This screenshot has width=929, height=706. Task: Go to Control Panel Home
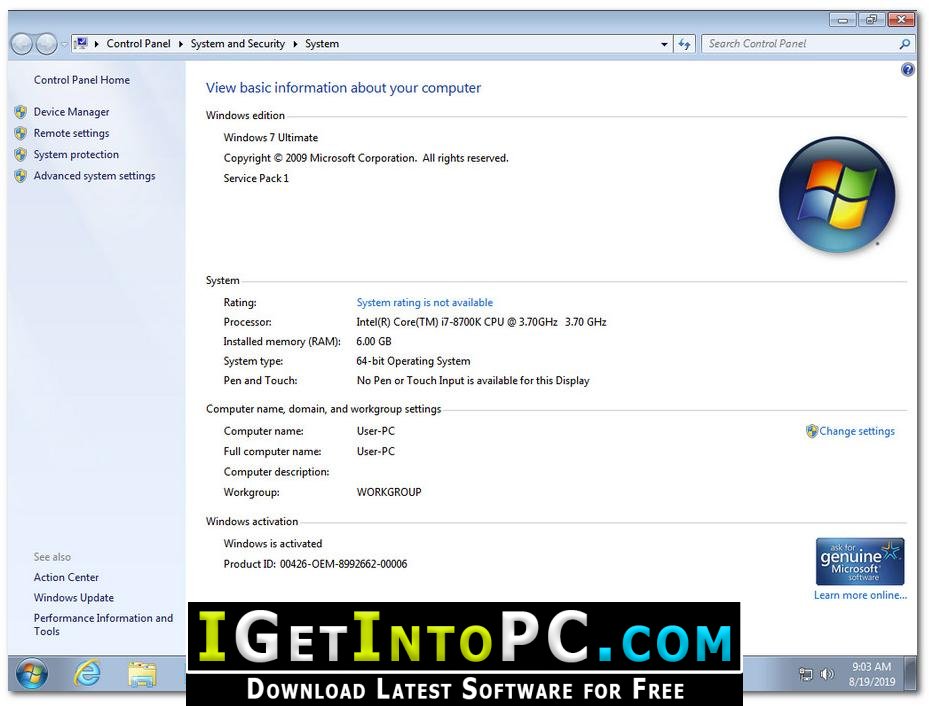pos(81,80)
